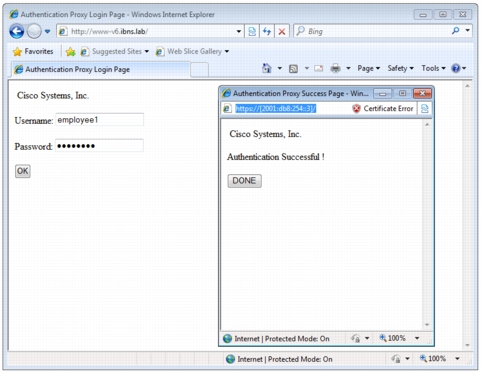Click main status bar Internet zone globe icon

point(230,359)
